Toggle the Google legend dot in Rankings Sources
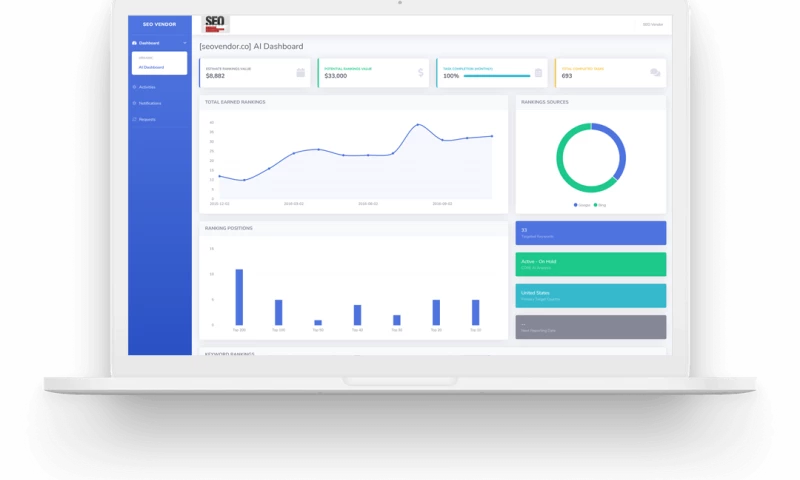The image size is (800, 480). pos(576,205)
